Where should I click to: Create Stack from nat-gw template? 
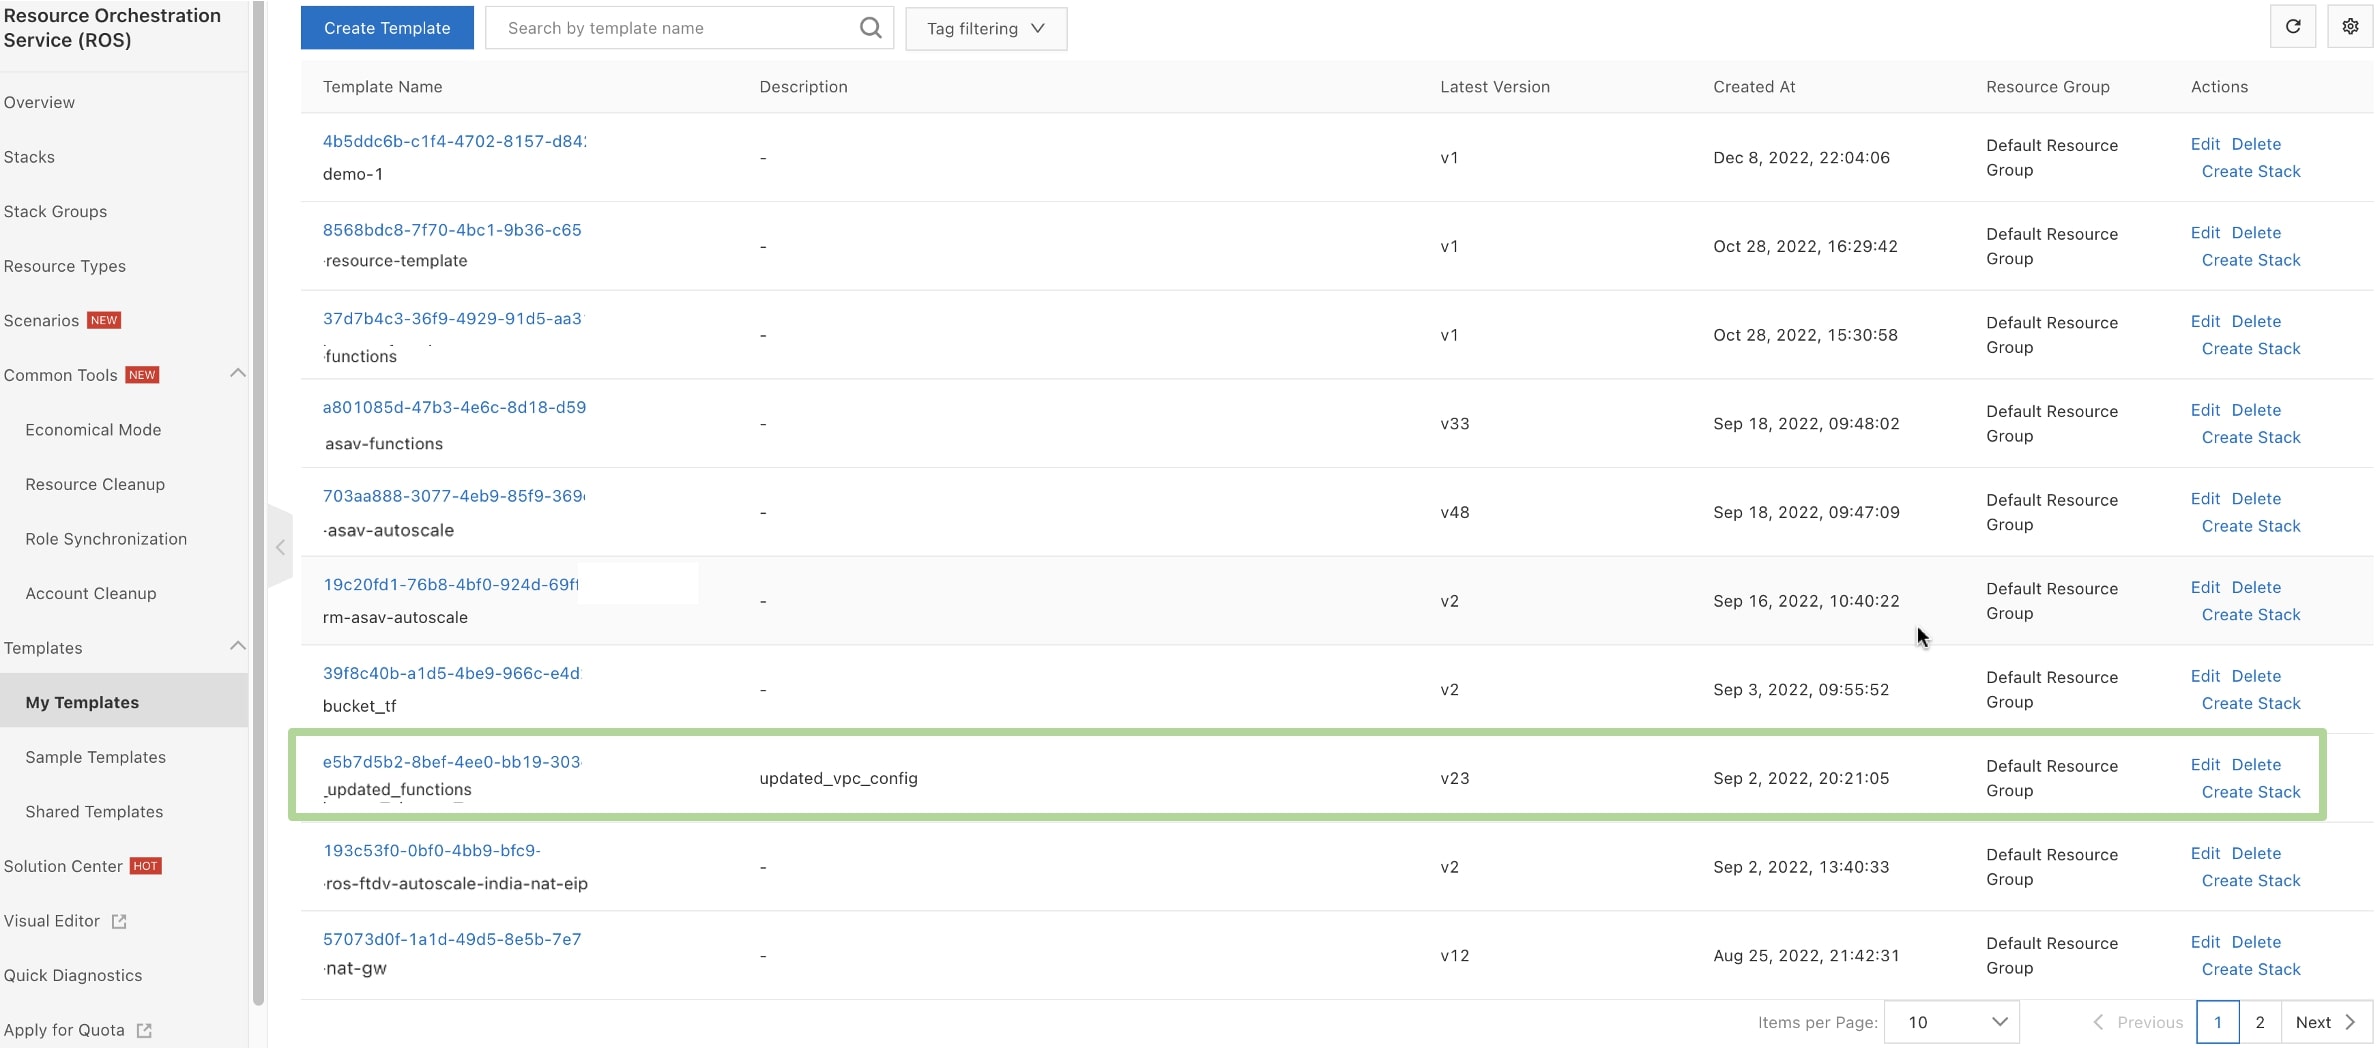pos(2251,969)
